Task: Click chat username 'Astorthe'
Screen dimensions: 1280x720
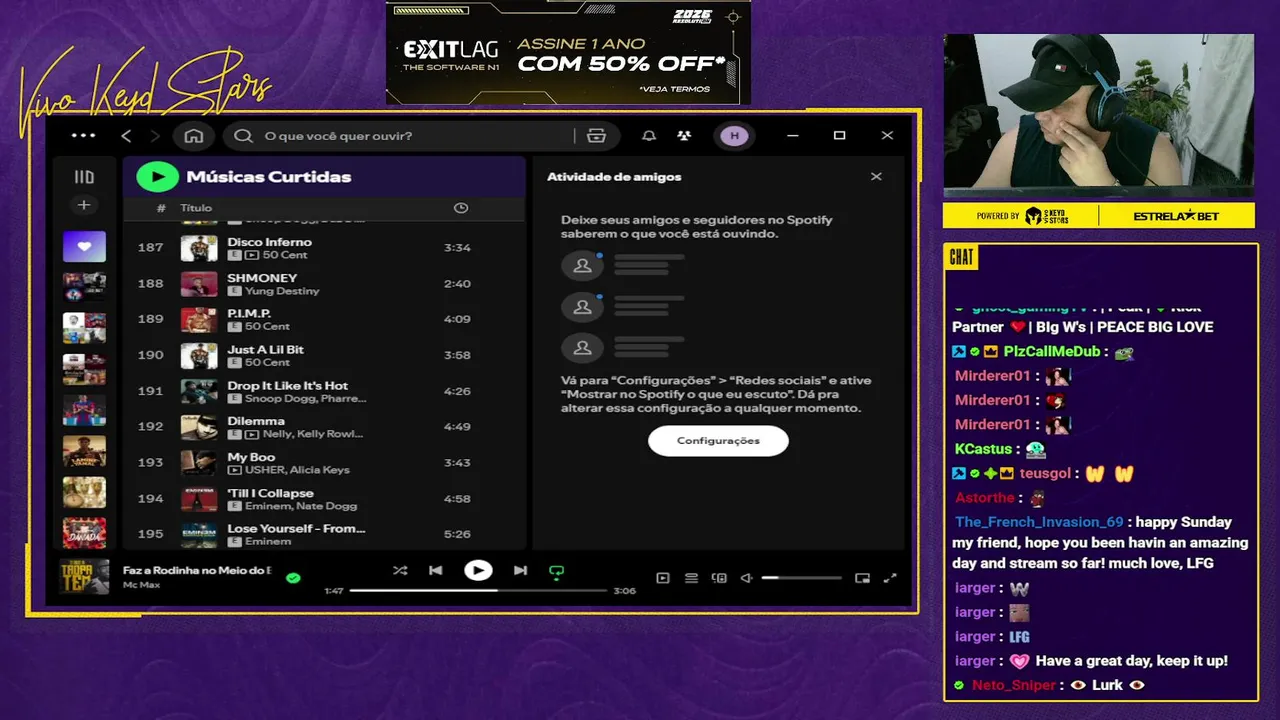Action: pyautogui.click(x=984, y=497)
